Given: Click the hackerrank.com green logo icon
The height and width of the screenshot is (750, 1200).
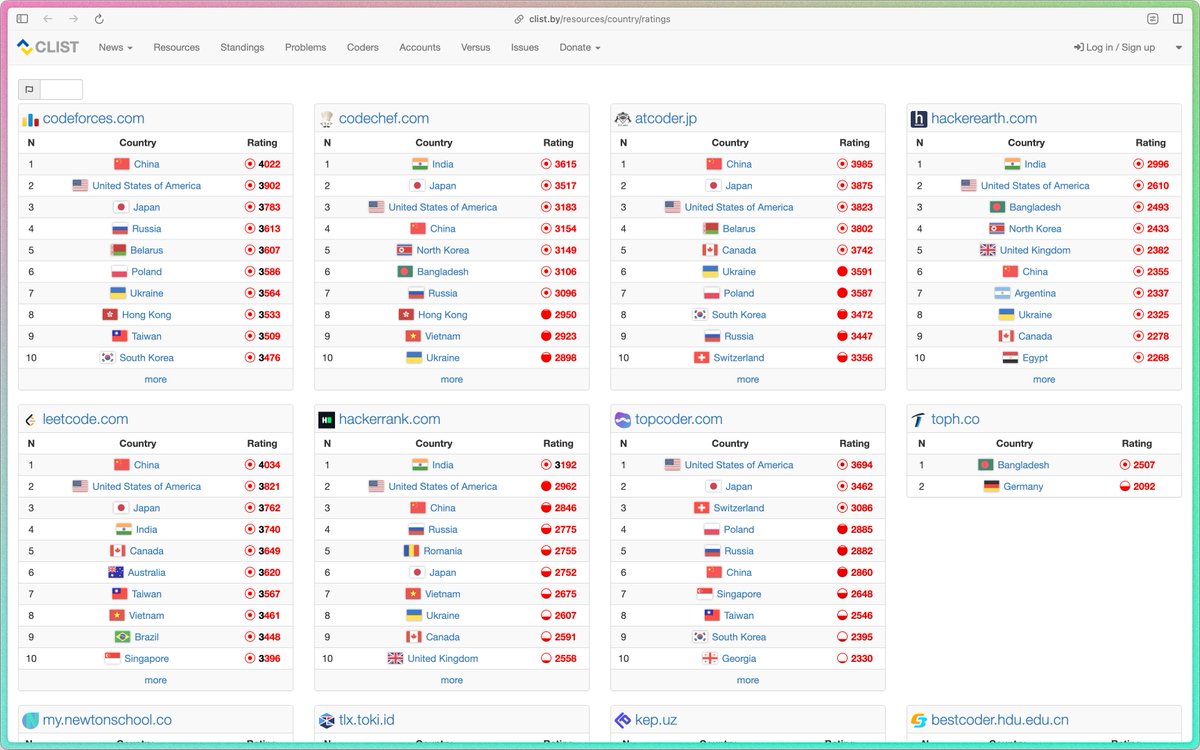Looking at the screenshot, I should coord(326,420).
